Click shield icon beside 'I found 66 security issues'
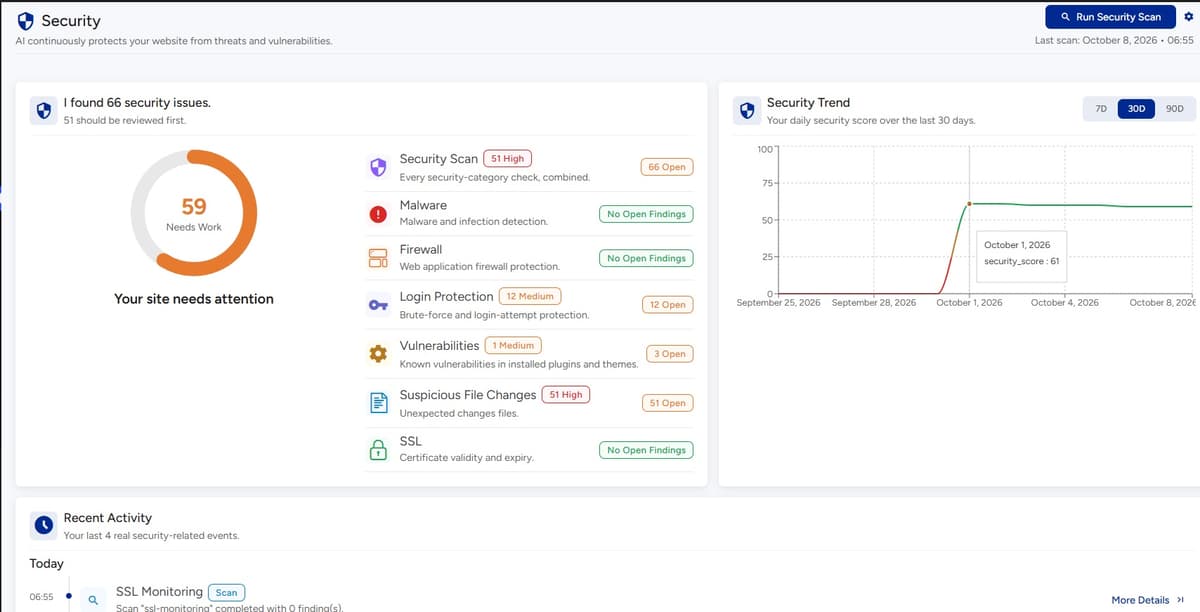The image size is (1200, 612). [x=43, y=110]
